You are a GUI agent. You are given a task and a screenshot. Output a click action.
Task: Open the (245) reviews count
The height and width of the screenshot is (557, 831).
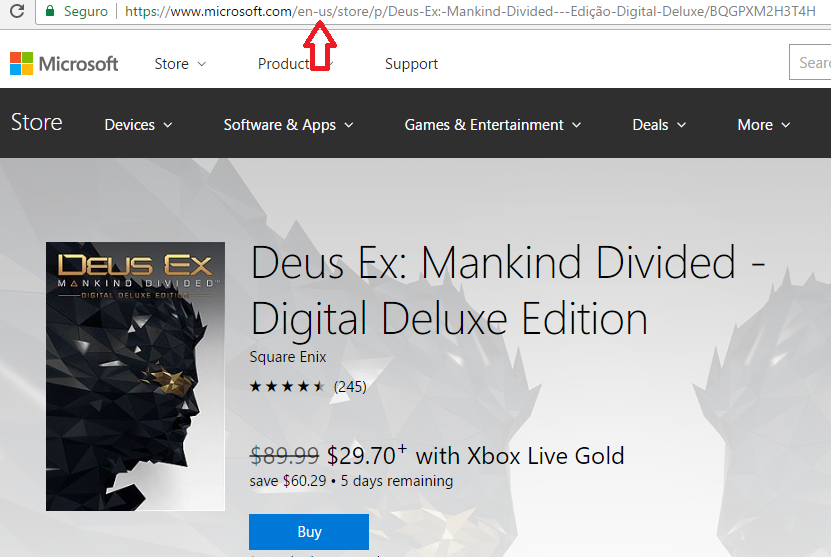[350, 387]
